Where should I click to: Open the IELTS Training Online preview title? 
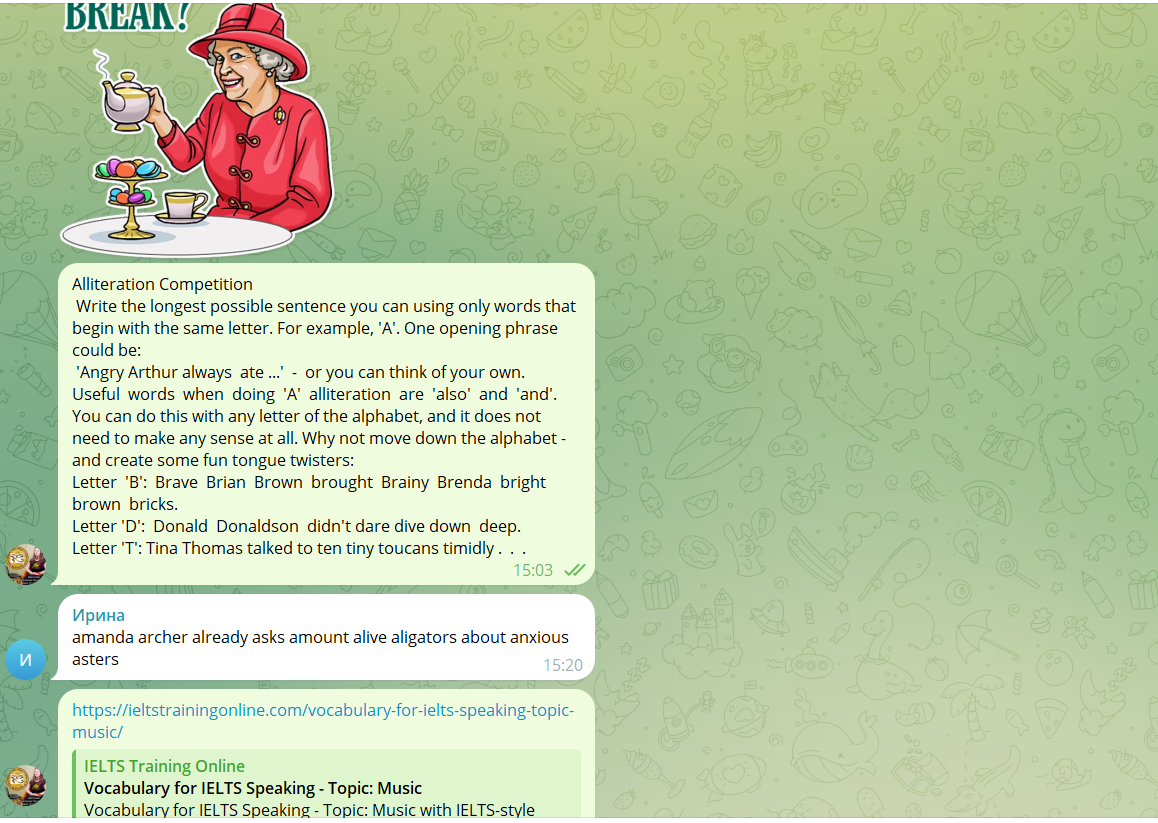[164, 766]
